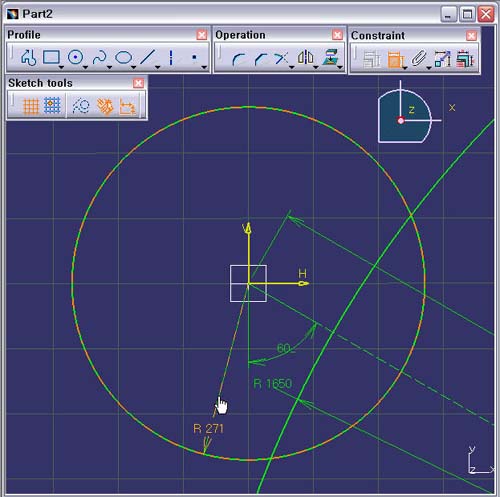Select the Corner tool in Operation
500x497 pixels.
pyautogui.click(x=238, y=59)
